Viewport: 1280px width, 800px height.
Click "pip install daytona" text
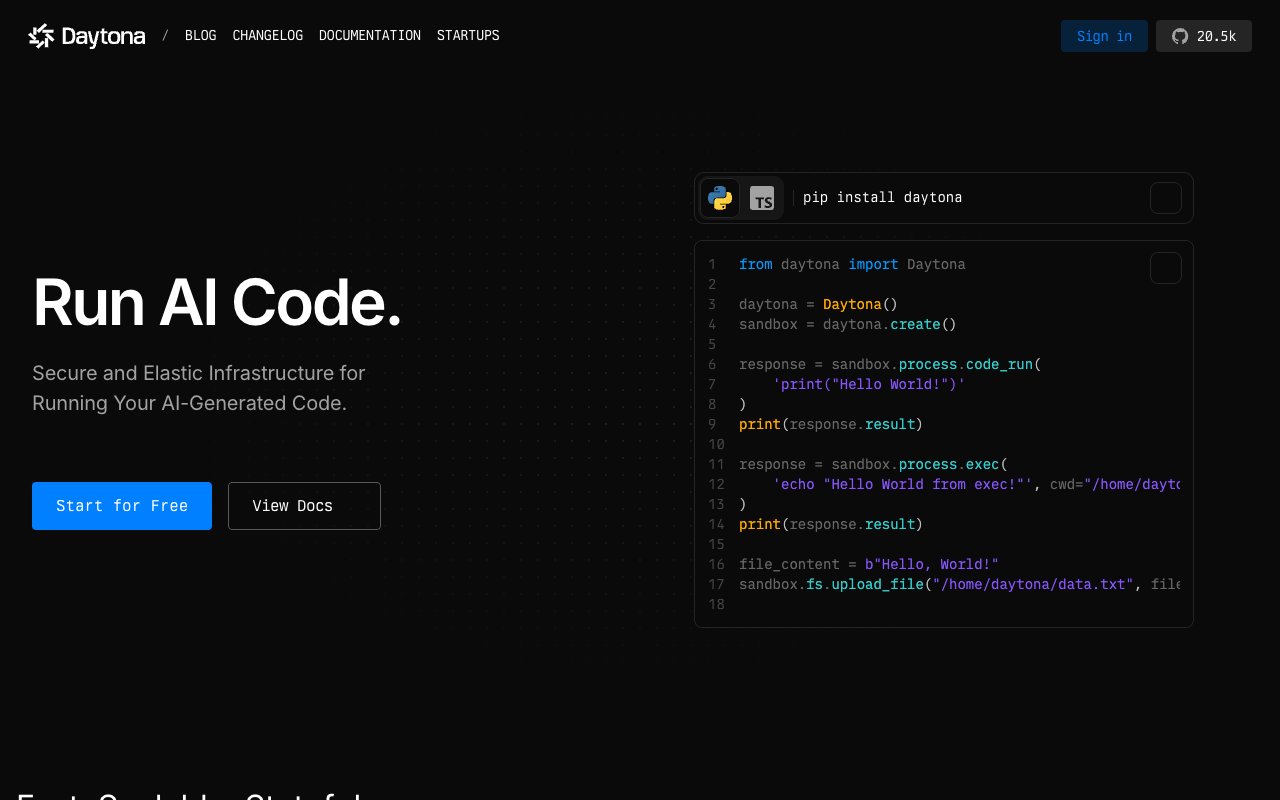pyautogui.click(x=882, y=198)
